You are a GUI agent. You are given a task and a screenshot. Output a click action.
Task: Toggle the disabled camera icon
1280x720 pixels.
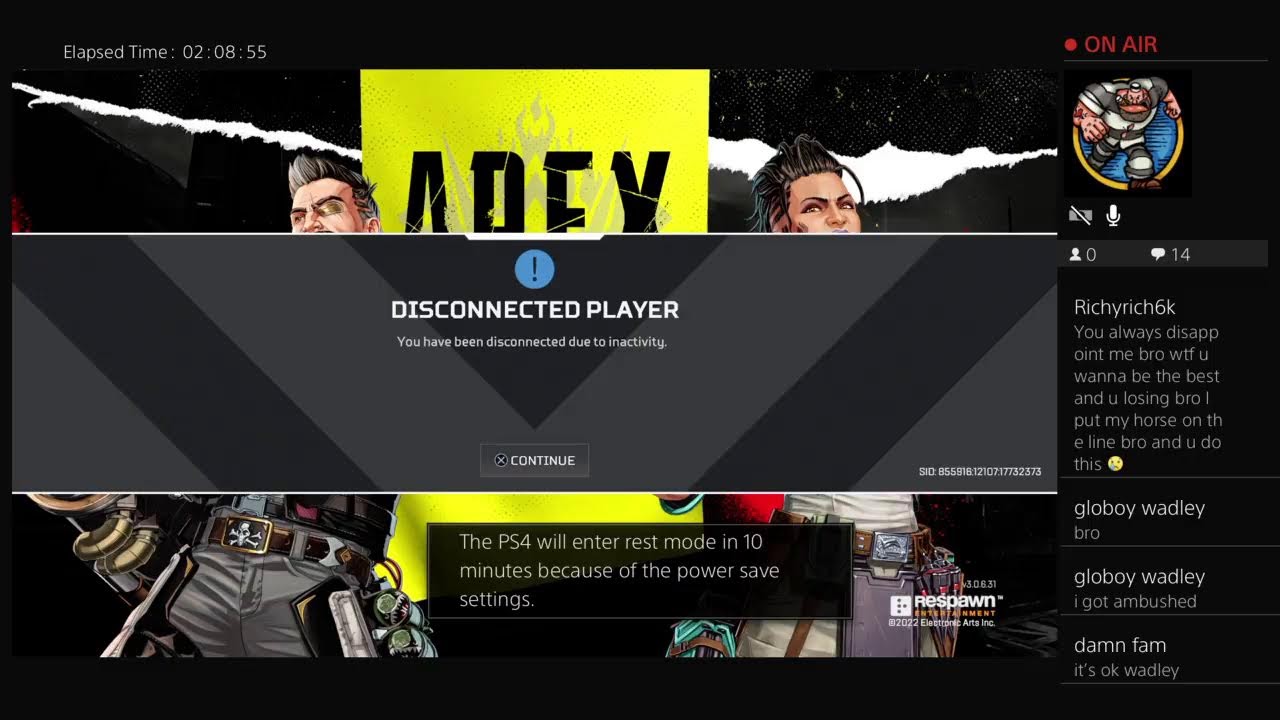tap(1080, 215)
